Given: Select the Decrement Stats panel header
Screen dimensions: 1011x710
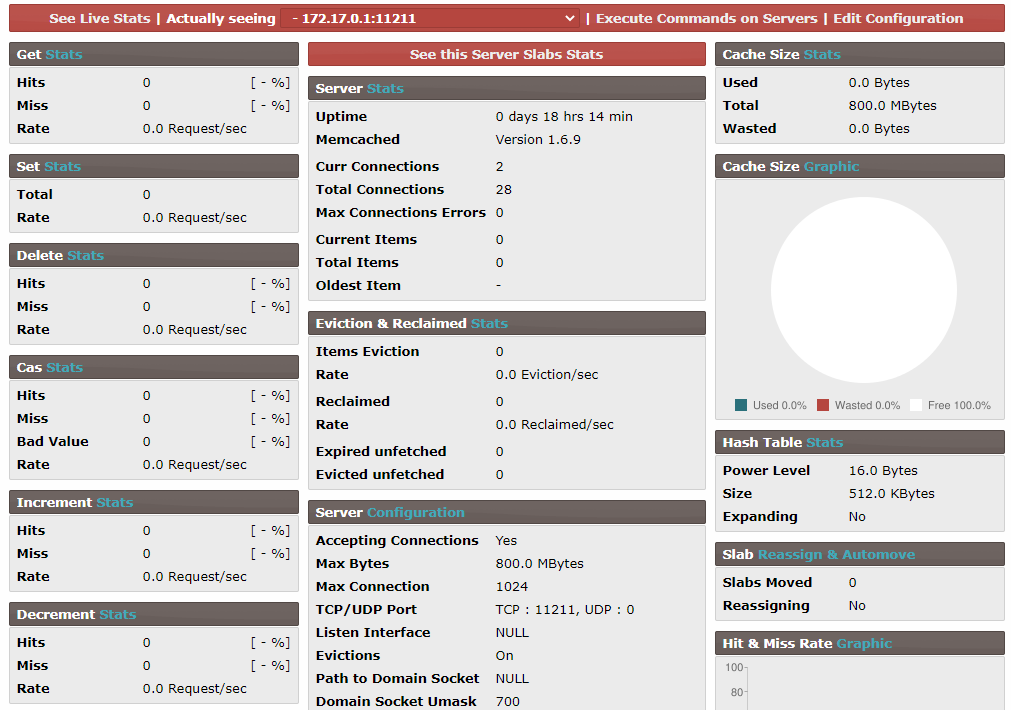Looking at the screenshot, I should tap(153, 614).
